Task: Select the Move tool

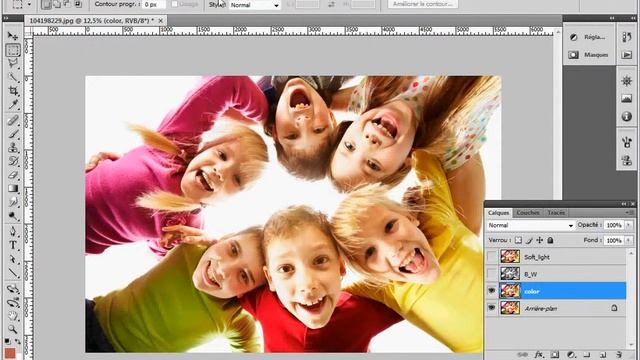Action: (13, 36)
